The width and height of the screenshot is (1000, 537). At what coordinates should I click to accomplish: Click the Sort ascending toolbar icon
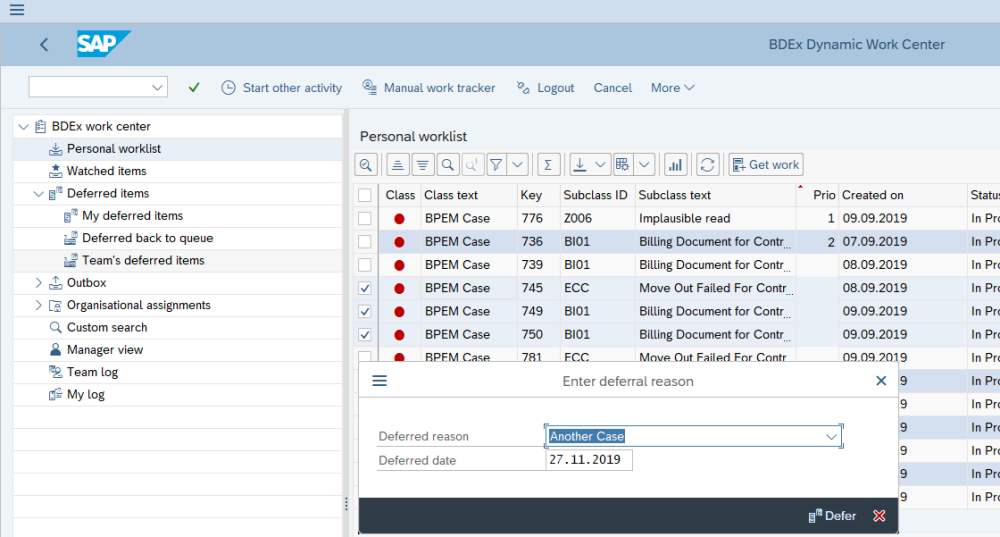pyautogui.click(x=397, y=165)
